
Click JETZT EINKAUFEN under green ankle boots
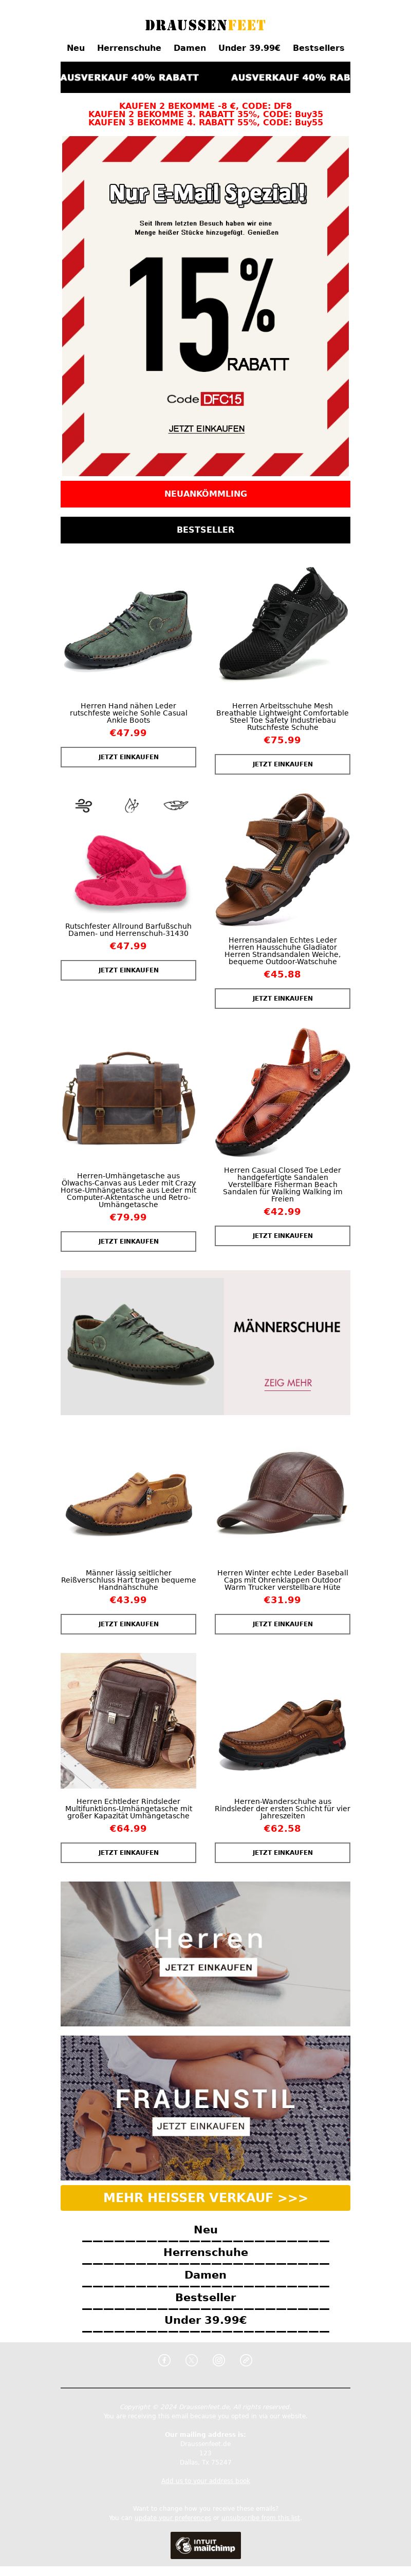[x=128, y=757]
